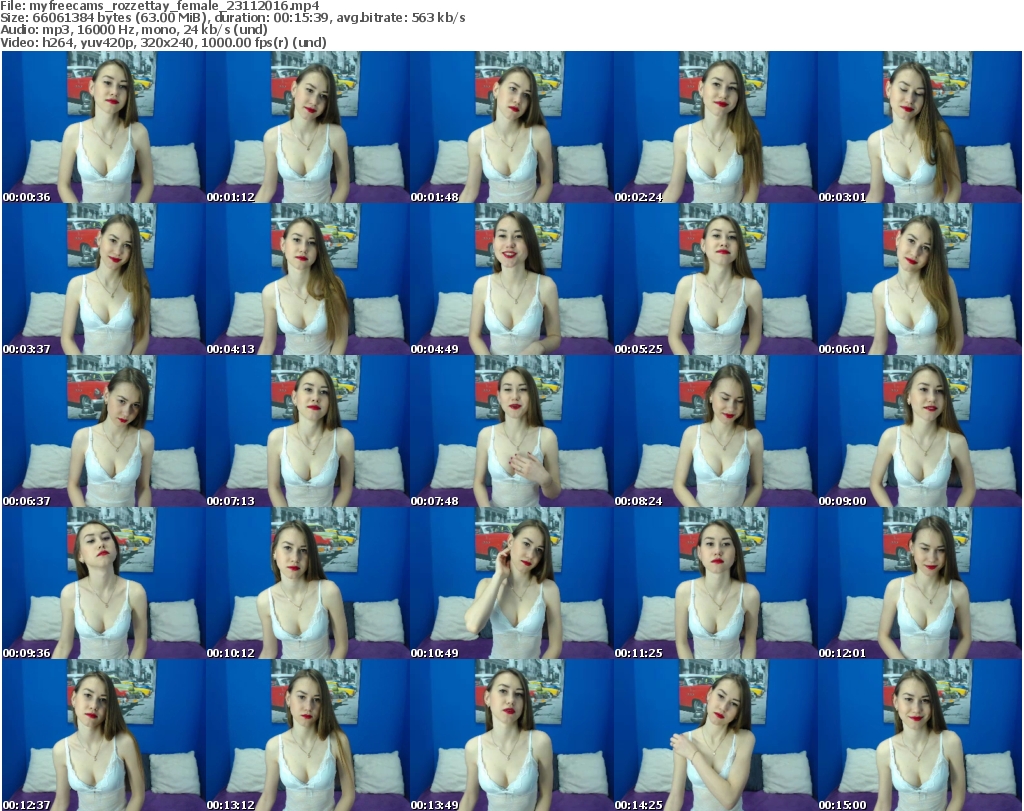Select the thumbnail frame at 00:14:25
Image resolution: width=1024 pixels, height=811 pixels.
pyautogui.click(x=715, y=736)
